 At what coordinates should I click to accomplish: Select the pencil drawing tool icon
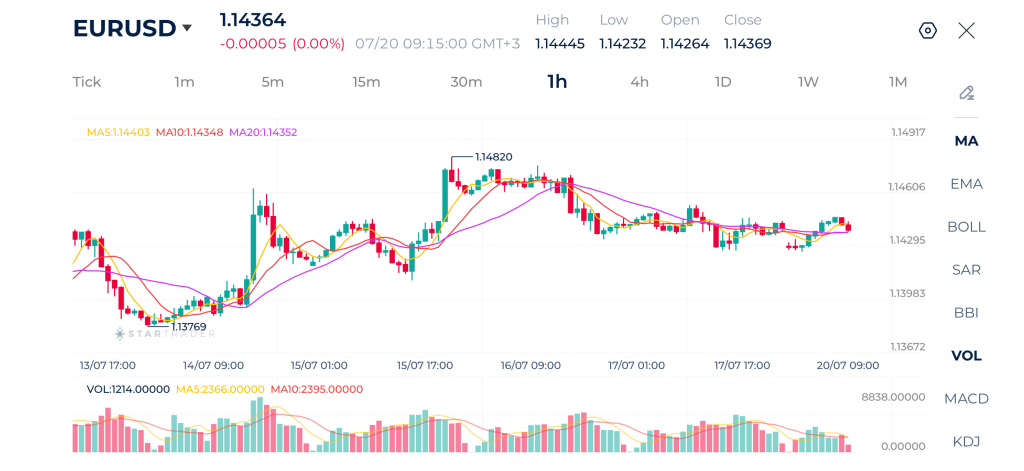(967, 93)
